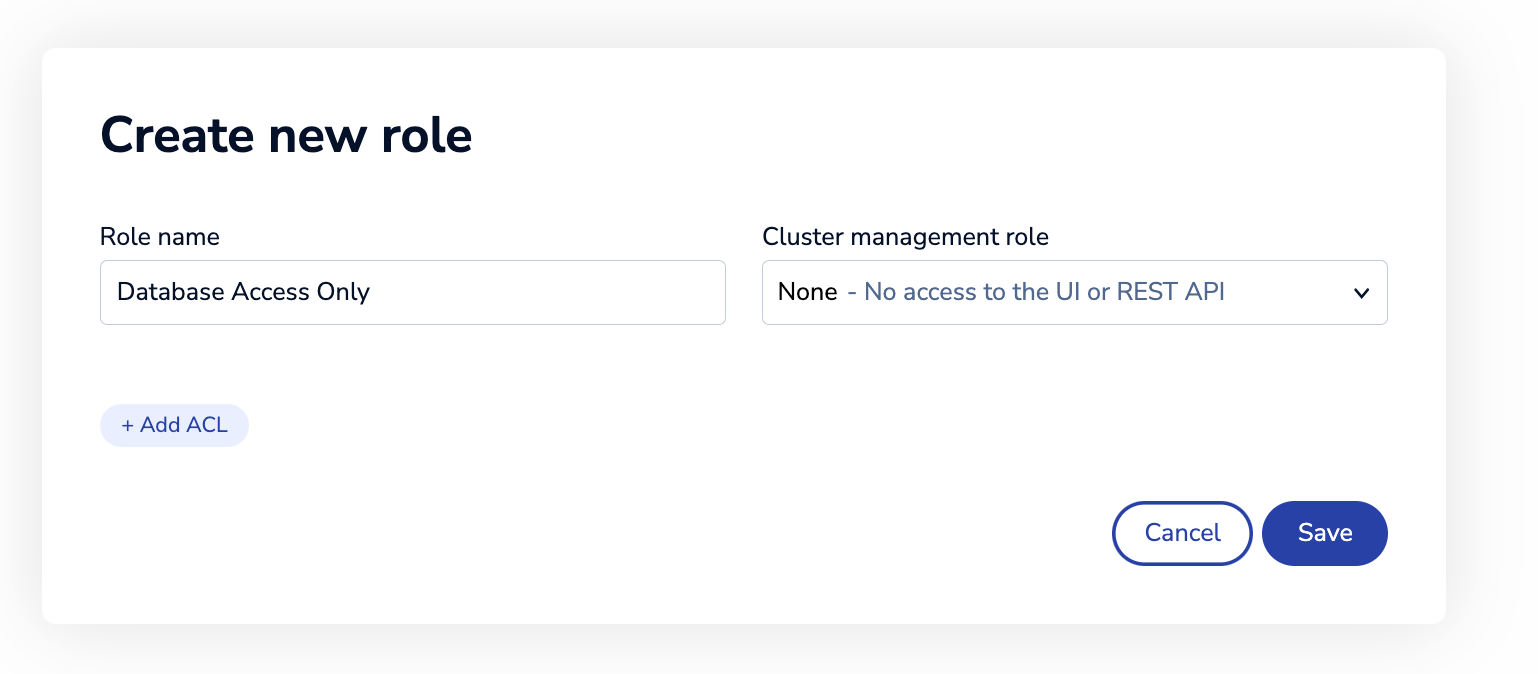Click the "ACL" text in Add ACL pill

pyautogui.click(x=206, y=425)
